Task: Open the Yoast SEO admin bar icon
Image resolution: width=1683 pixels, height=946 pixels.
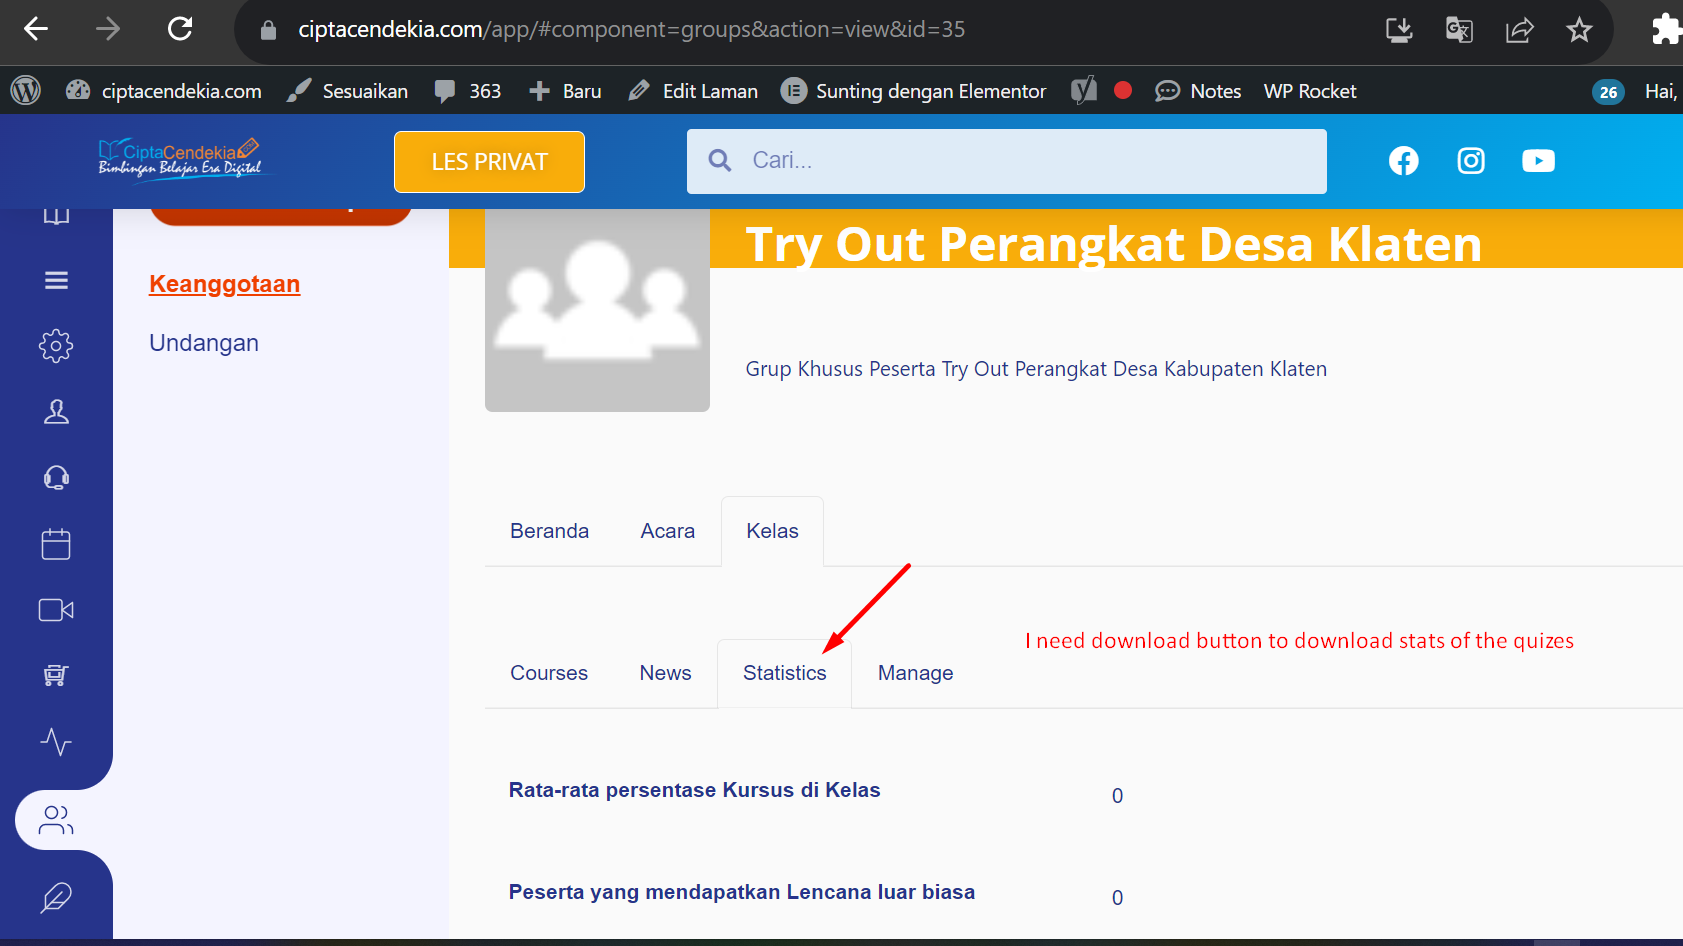Action: coord(1084,91)
